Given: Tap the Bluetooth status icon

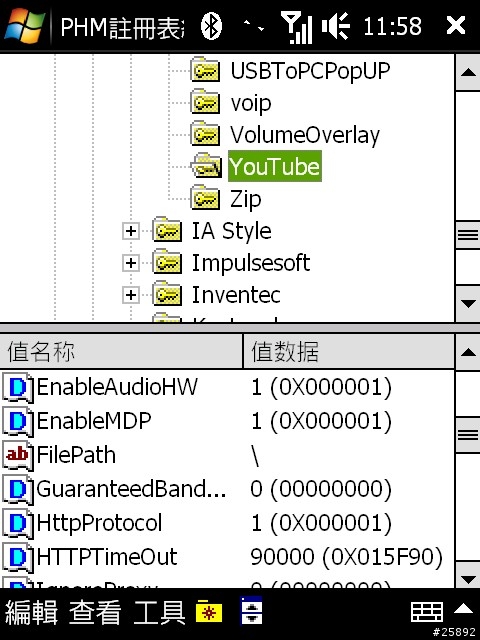Looking at the screenshot, I should point(211,26).
